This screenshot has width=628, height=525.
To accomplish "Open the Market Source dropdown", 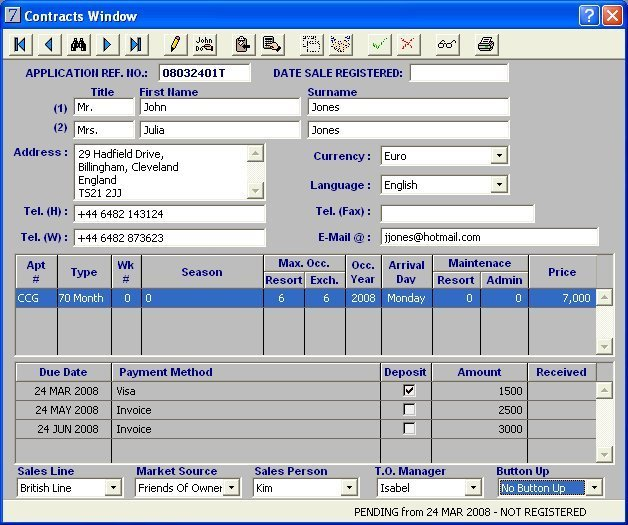I will point(231,488).
